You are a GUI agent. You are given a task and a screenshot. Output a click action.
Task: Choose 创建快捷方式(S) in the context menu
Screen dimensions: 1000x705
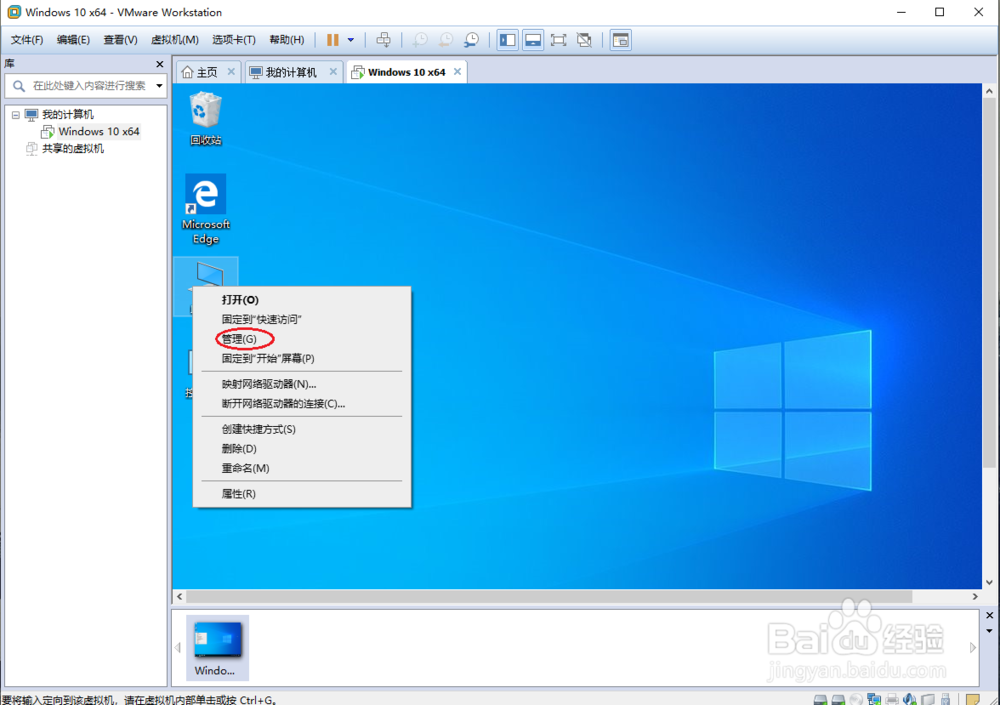[x=258, y=429]
